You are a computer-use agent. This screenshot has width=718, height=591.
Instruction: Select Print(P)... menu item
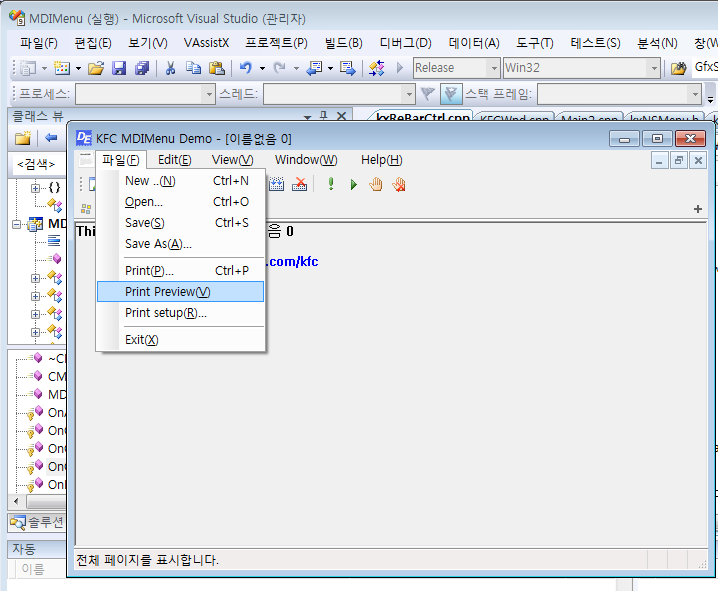point(181,271)
